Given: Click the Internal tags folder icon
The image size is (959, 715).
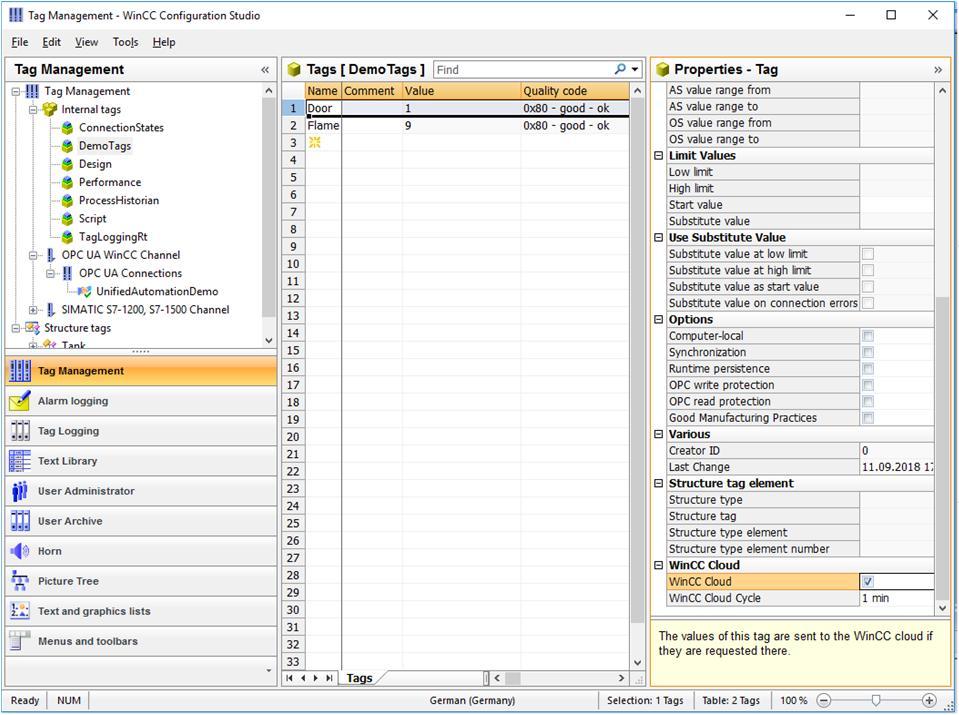Looking at the screenshot, I should click(x=50, y=109).
